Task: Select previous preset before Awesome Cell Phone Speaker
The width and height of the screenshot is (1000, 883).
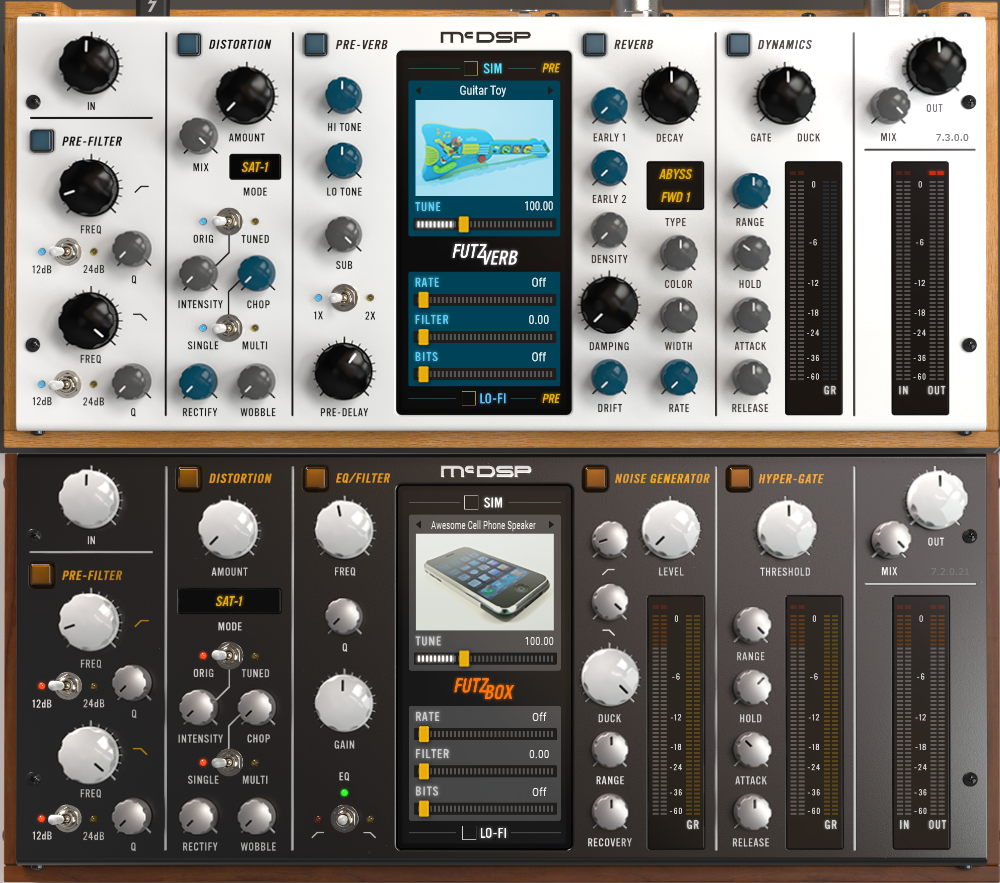Action: click(x=419, y=525)
